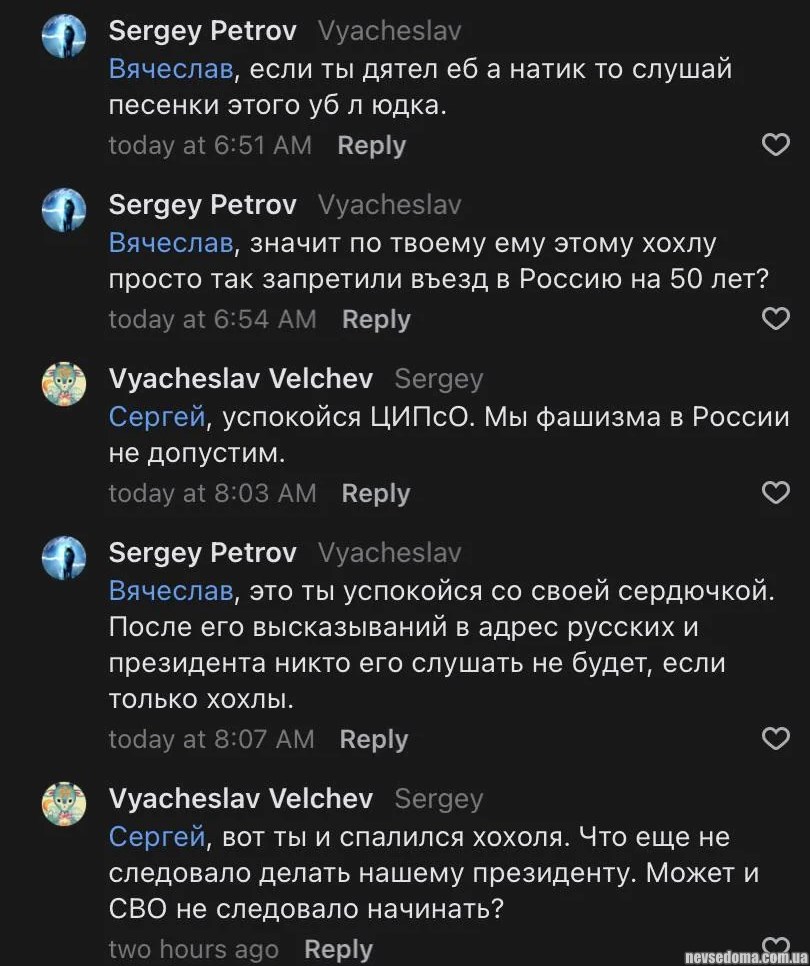Reply to the 8:07 AM comment
This screenshot has height=966, width=810.
(374, 740)
